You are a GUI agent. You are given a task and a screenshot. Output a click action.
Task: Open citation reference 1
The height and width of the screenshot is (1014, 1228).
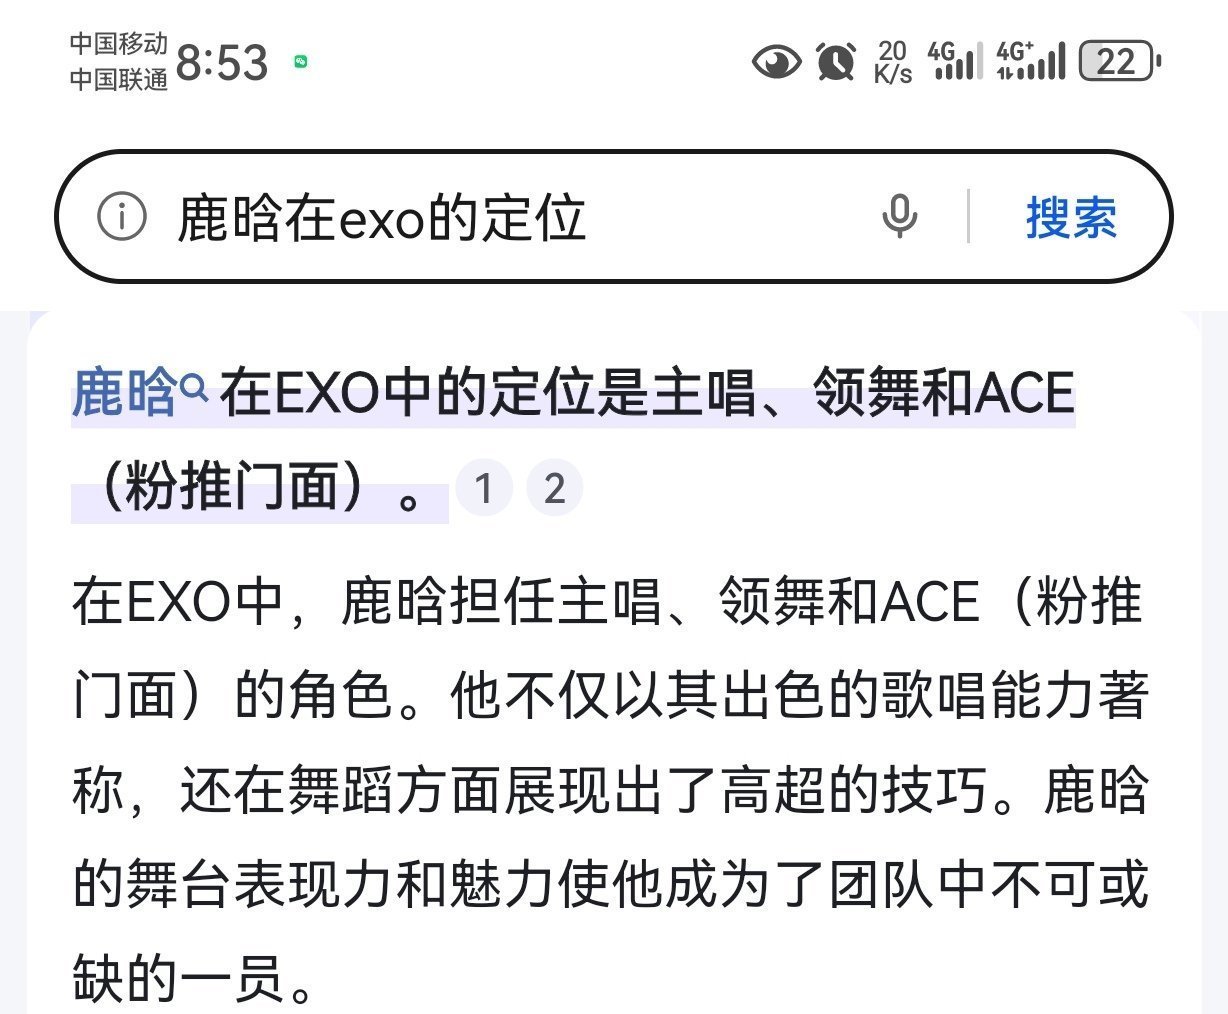pyautogui.click(x=484, y=489)
